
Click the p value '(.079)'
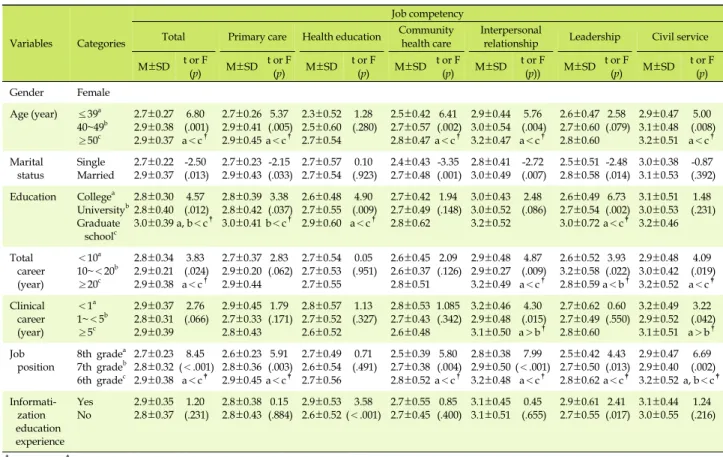point(617,127)
